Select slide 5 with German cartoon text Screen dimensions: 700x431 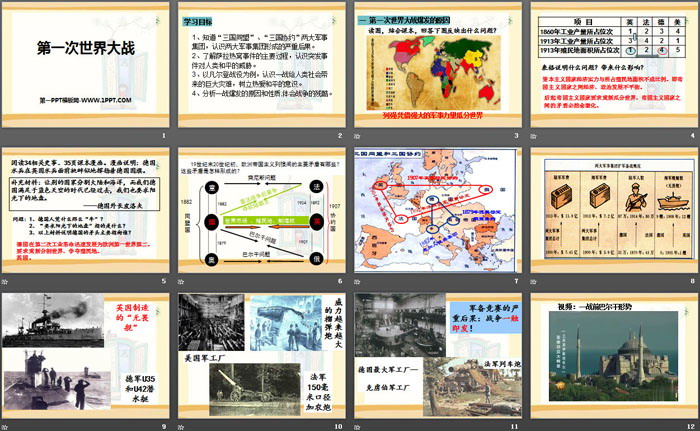pyautogui.click(x=86, y=210)
